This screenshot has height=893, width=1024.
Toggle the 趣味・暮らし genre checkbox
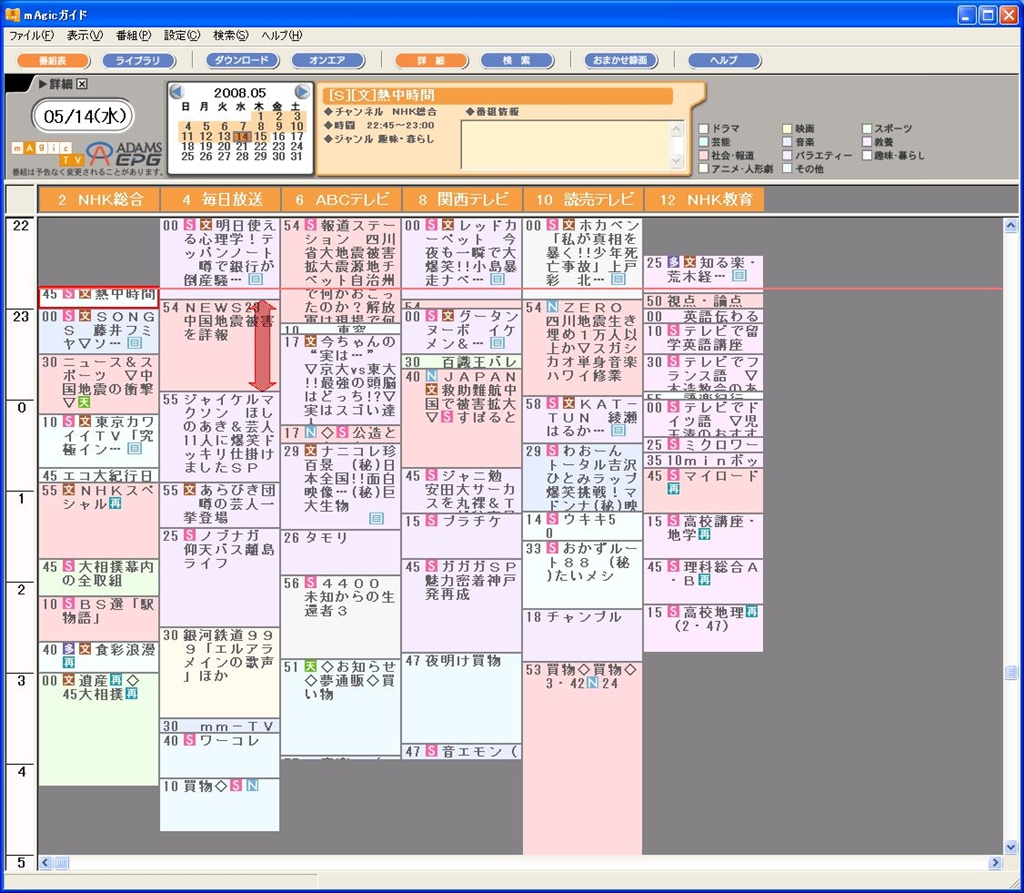(867, 155)
